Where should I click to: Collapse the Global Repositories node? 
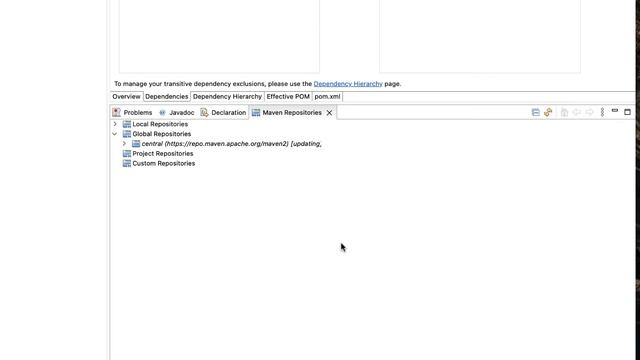(115, 134)
